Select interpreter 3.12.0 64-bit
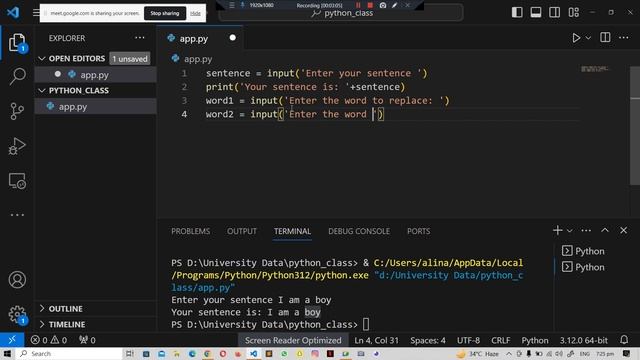Viewport: 640px width, 360px height. click(584, 340)
